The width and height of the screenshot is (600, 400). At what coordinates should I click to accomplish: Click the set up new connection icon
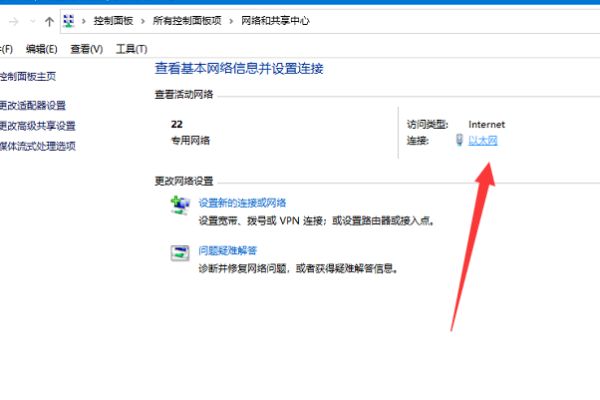180,205
